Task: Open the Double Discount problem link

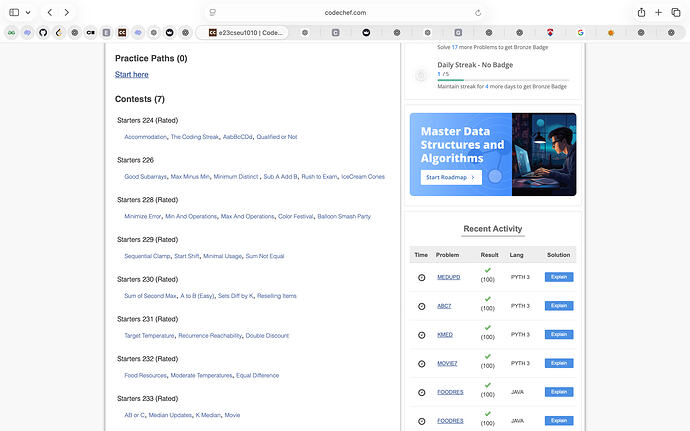Action: (x=267, y=335)
